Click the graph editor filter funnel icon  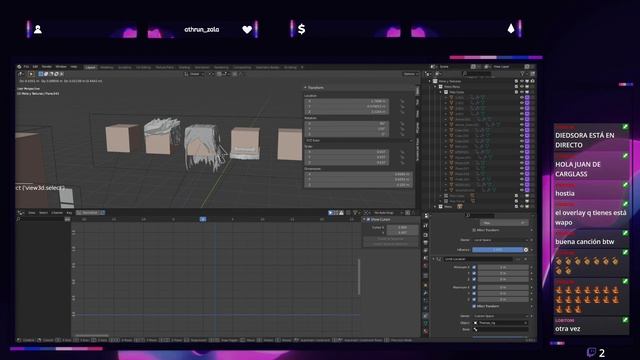pos(355,213)
